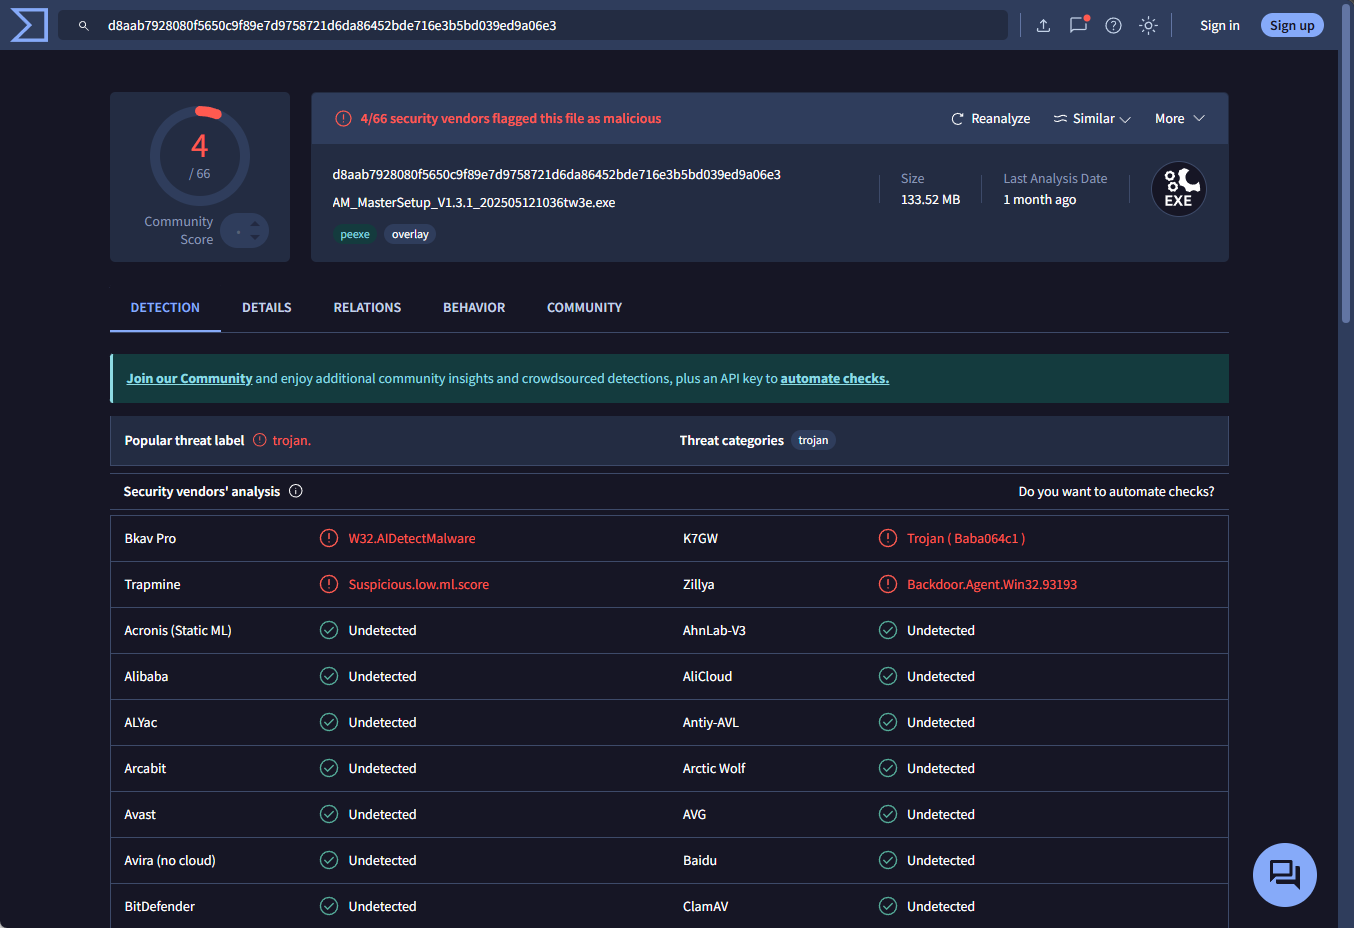The height and width of the screenshot is (928, 1354).
Task: Open the help question mark icon
Action: point(1113,26)
